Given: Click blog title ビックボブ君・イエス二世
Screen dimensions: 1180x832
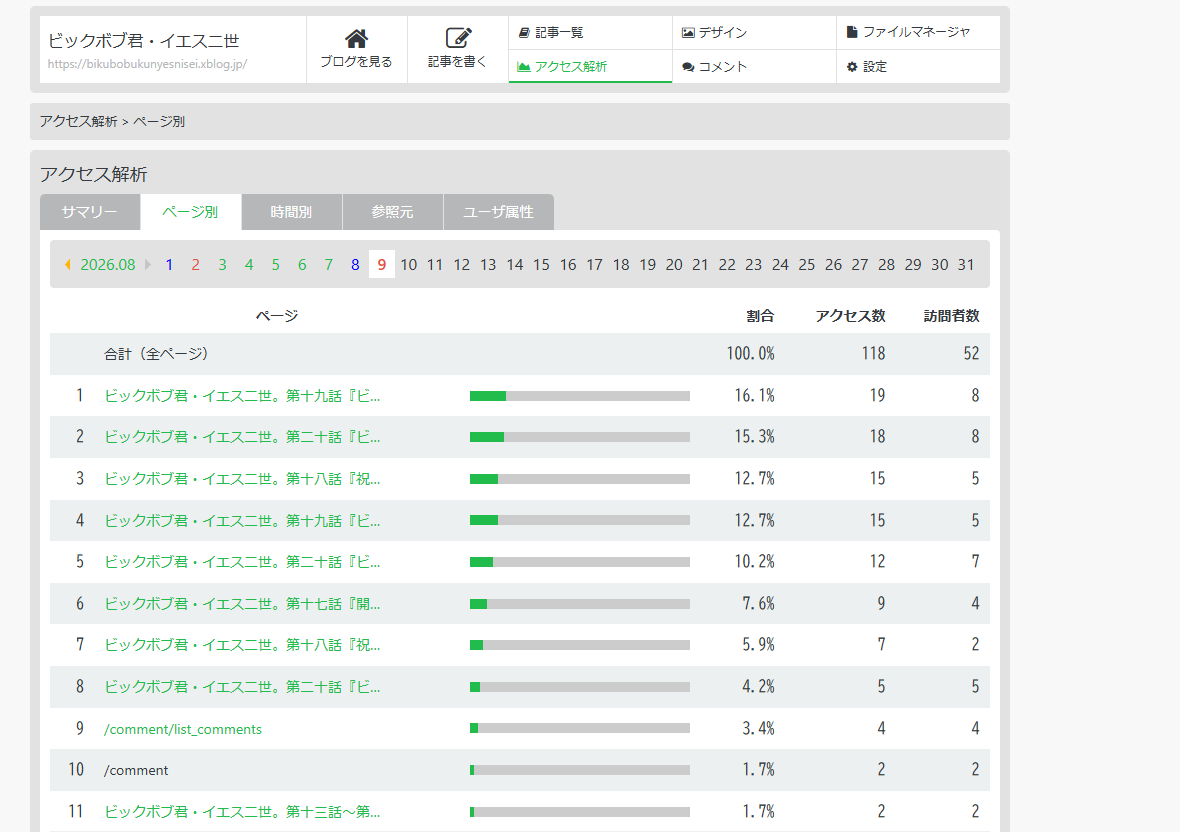Looking at the screenshot, I should 144,41.
